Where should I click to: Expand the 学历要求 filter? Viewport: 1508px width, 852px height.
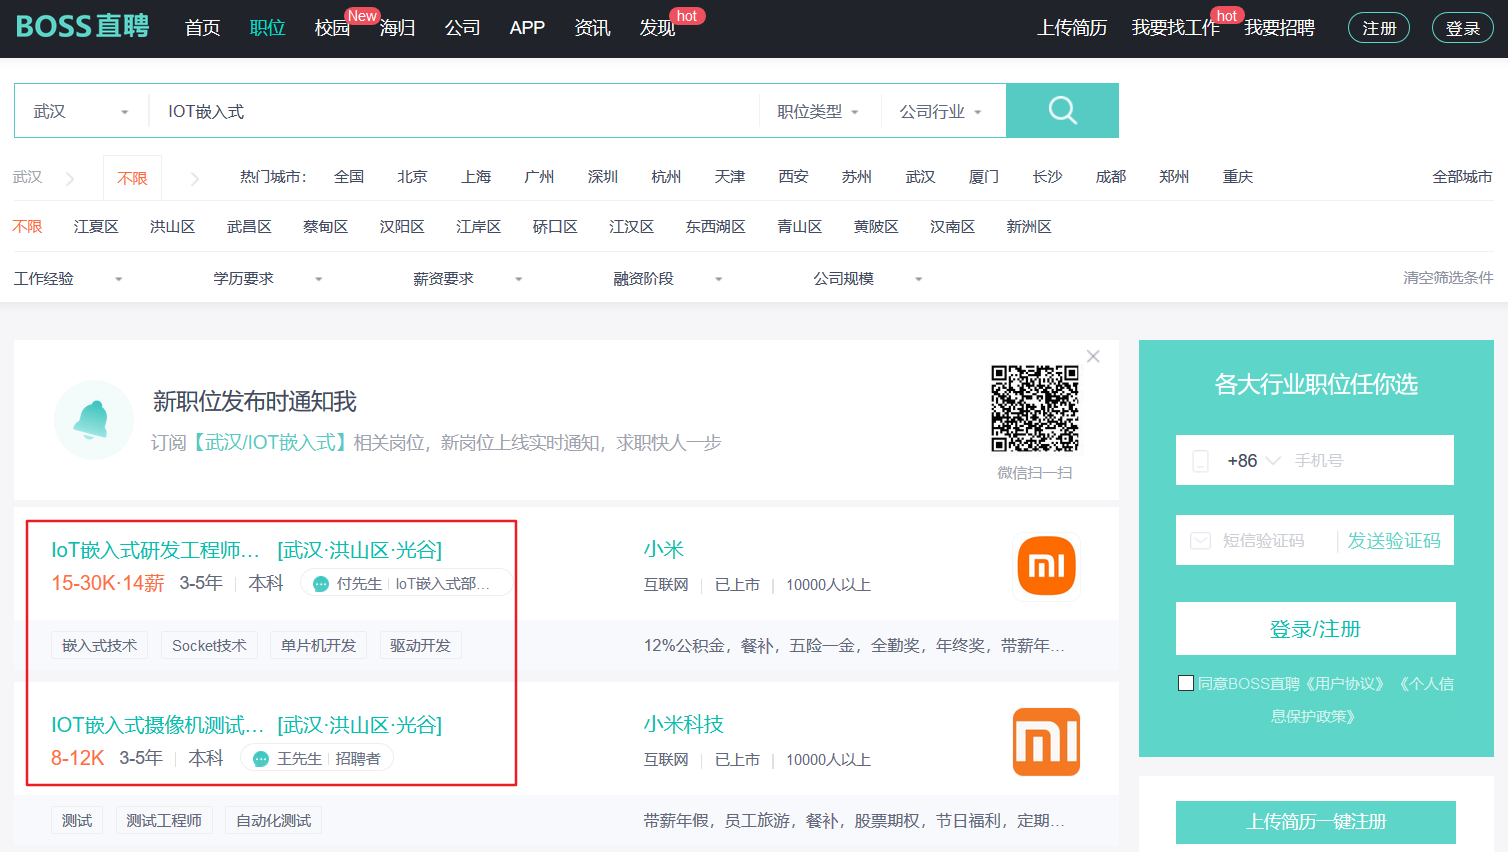(268, 279)
